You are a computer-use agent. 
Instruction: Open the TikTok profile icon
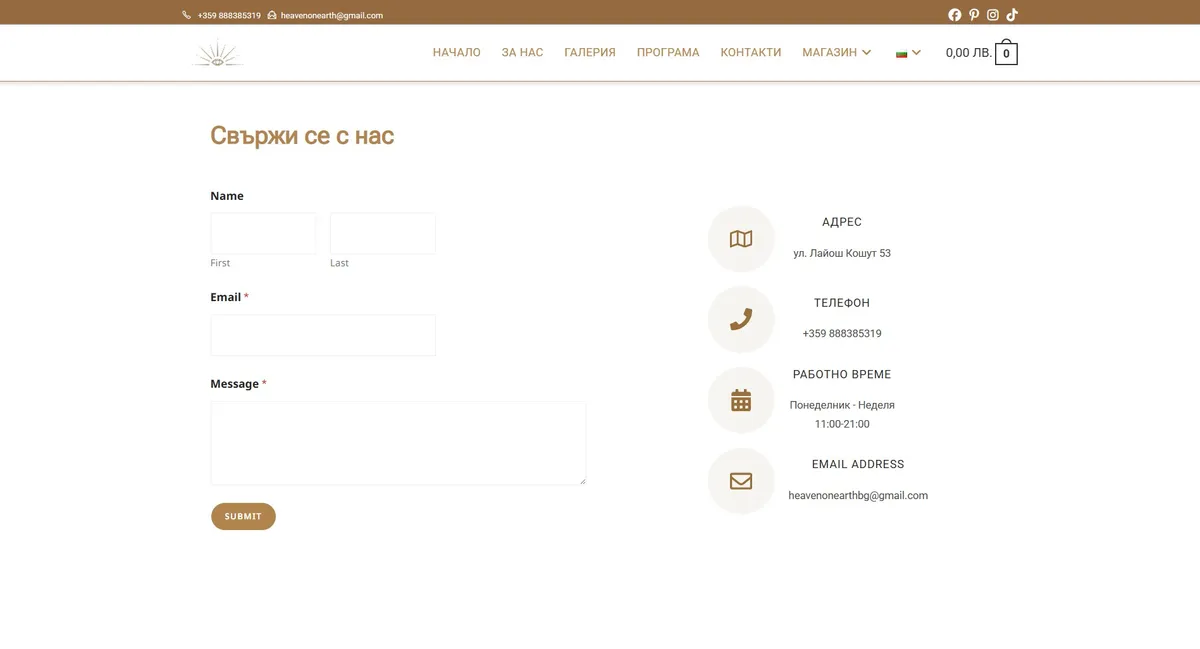1012,15
